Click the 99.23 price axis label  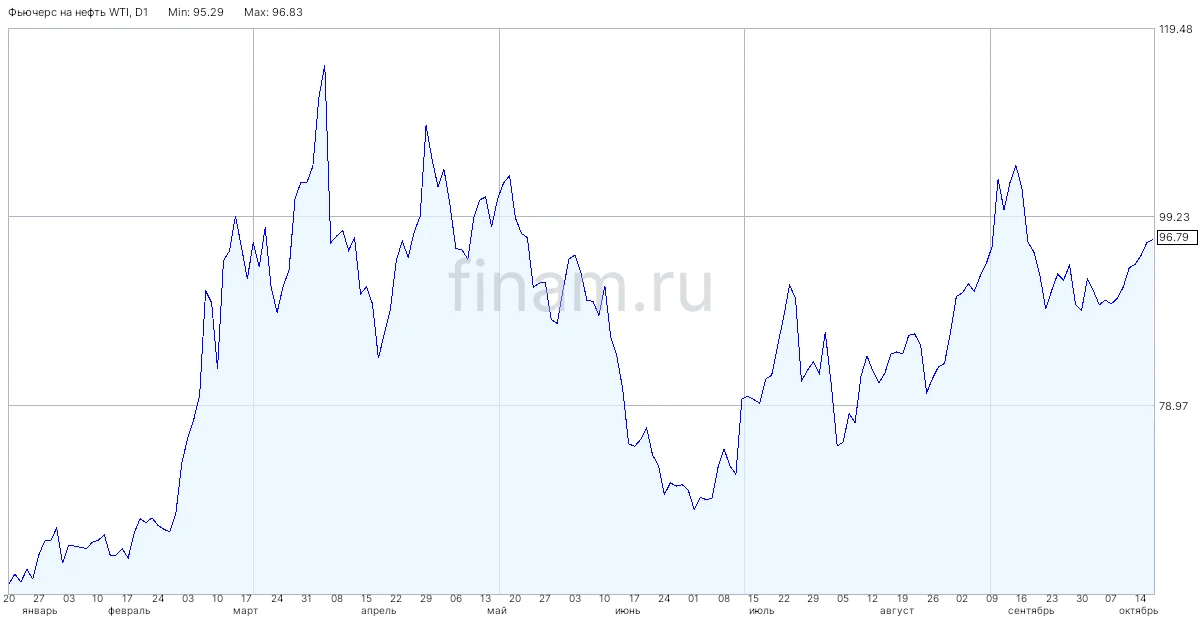coord(1175,217)
